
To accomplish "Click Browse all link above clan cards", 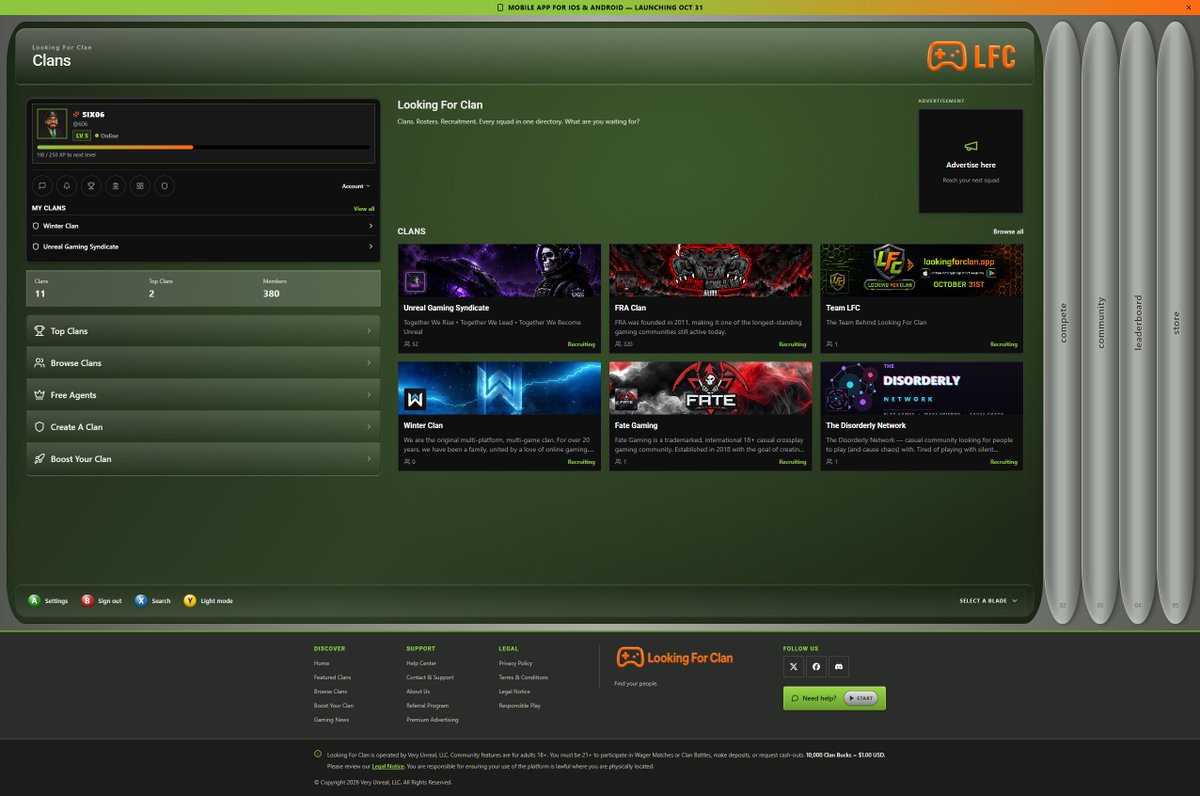I will pos(1008,232).
